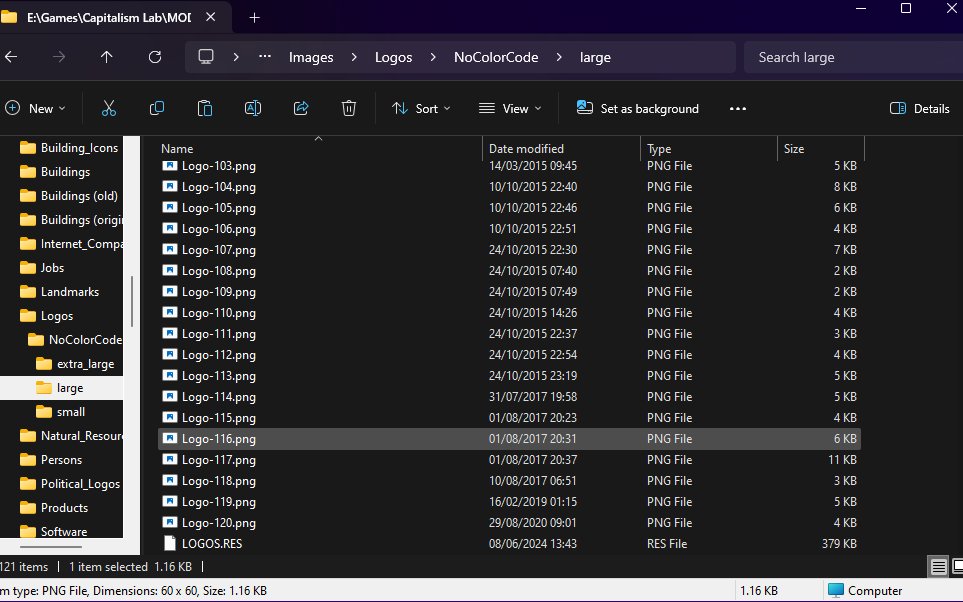Expand the chevron after Images breadcrumb
Image resolution: width=963 pixels, height=602 pixels.
[x=354, y=57]
